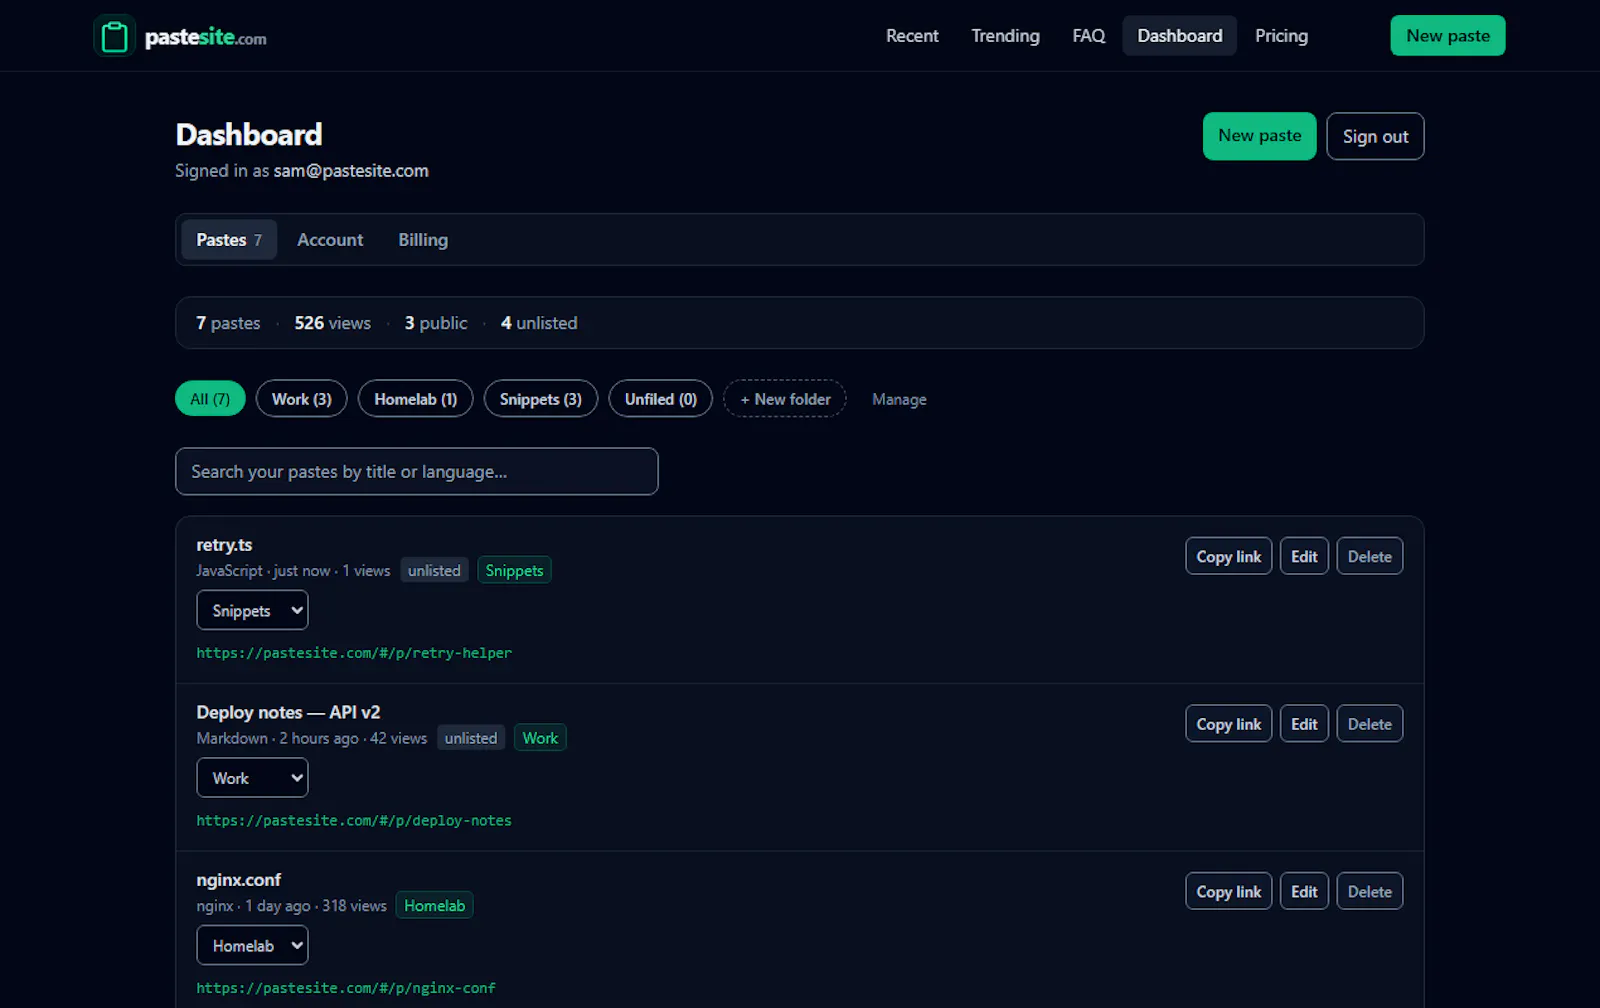
Task: Open the nginx.conf paste title
Action: tap(238, 880)
